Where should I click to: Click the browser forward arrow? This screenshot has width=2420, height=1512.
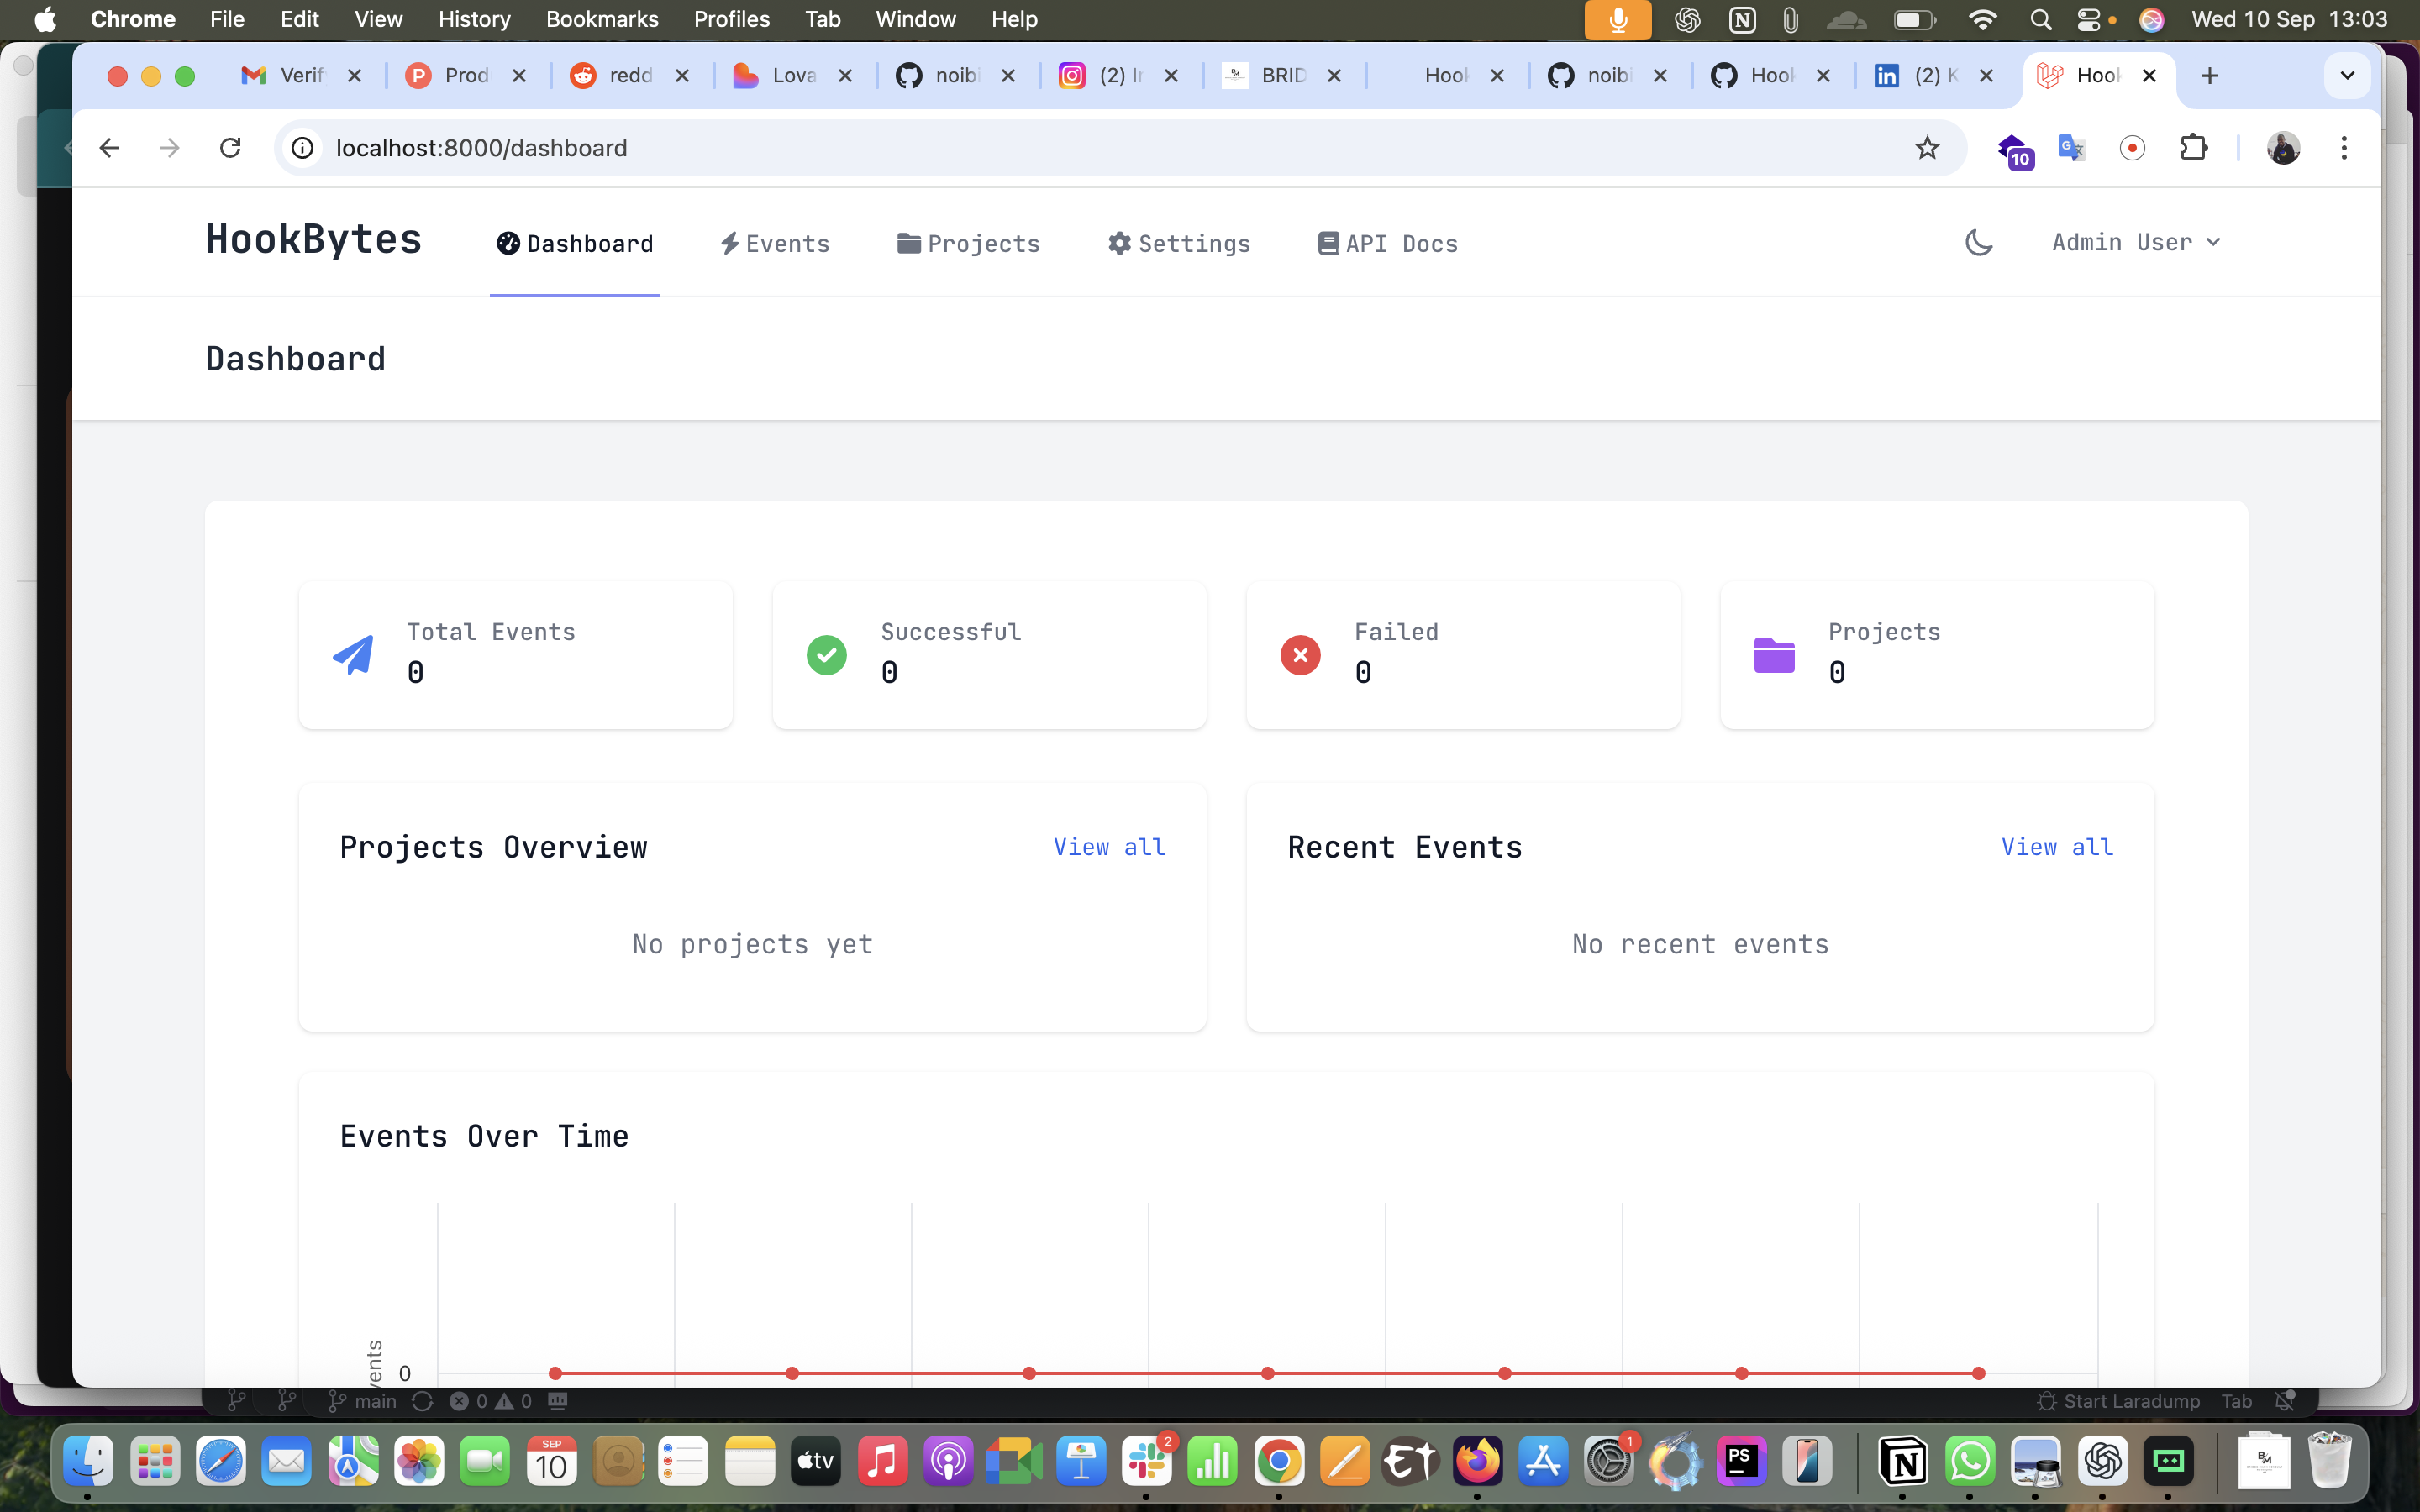pyautogui.click(x=170, y=148)
